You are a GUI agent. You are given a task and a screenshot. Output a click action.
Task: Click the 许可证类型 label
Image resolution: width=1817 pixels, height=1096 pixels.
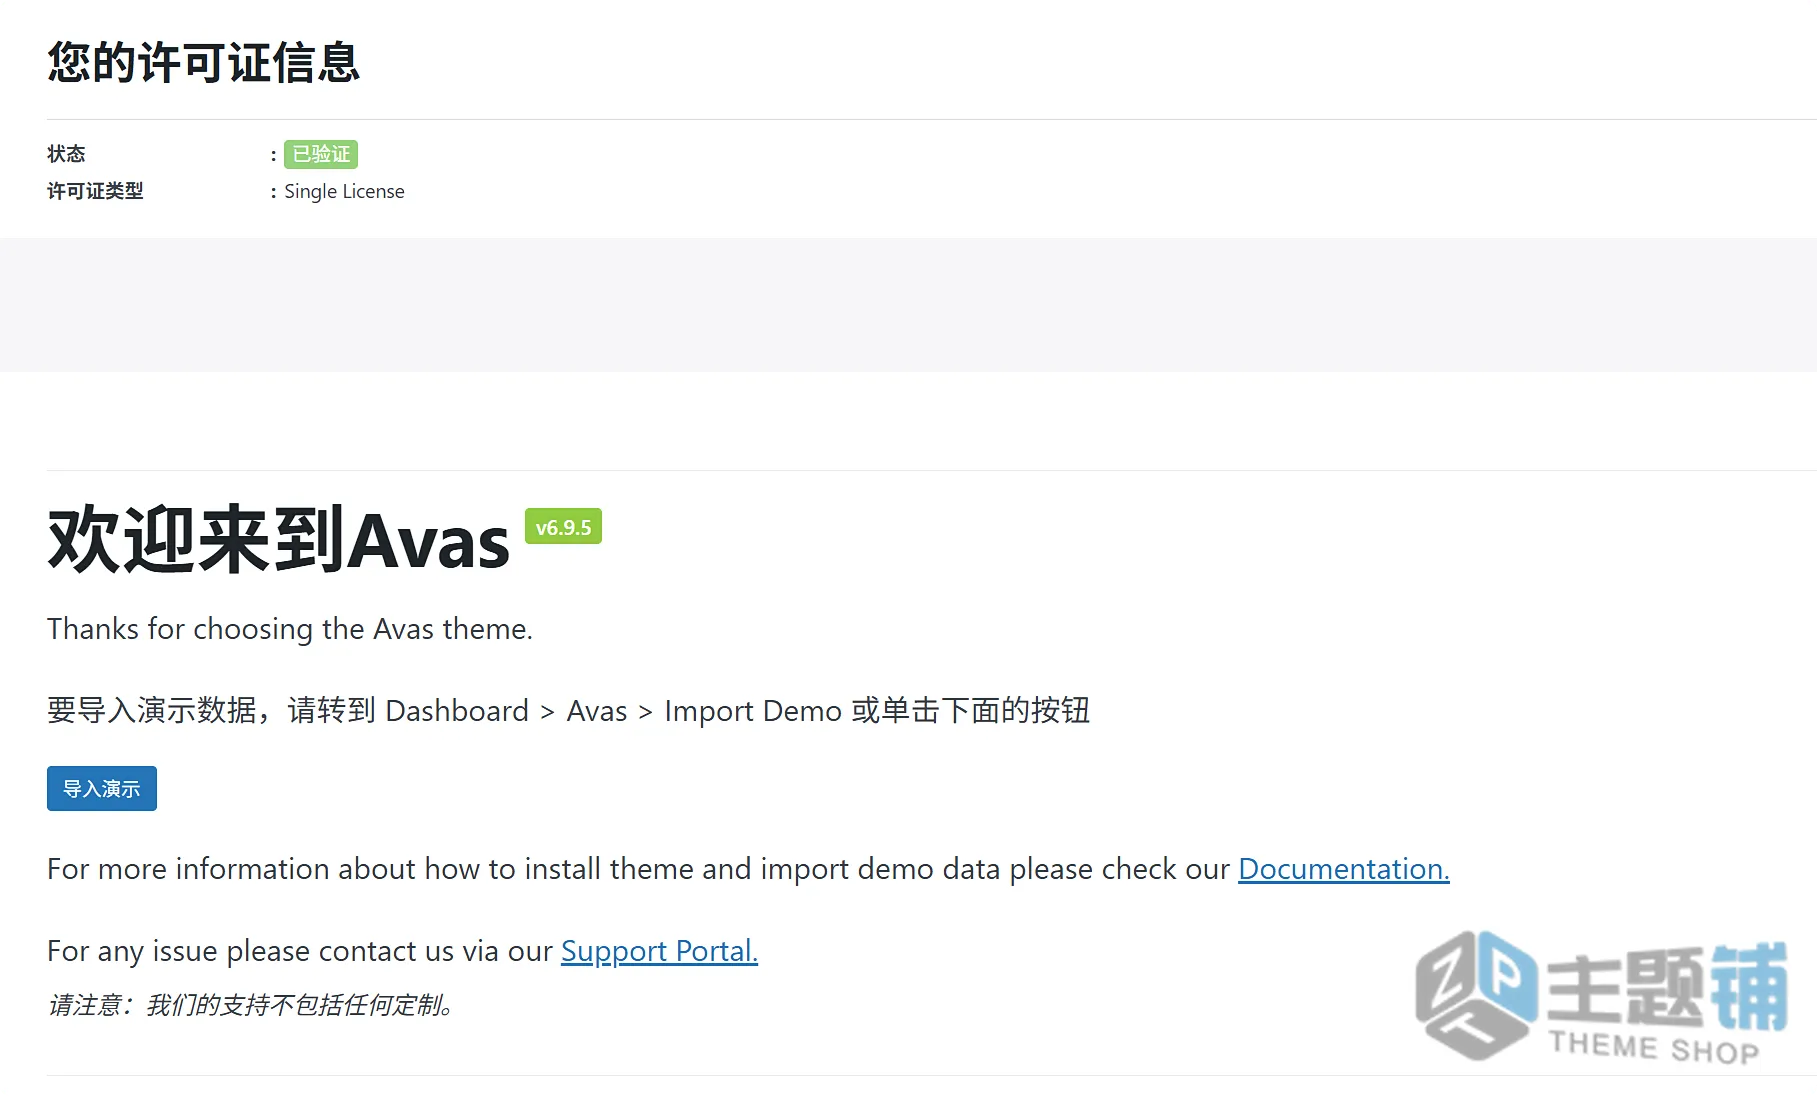click(95, 191)
